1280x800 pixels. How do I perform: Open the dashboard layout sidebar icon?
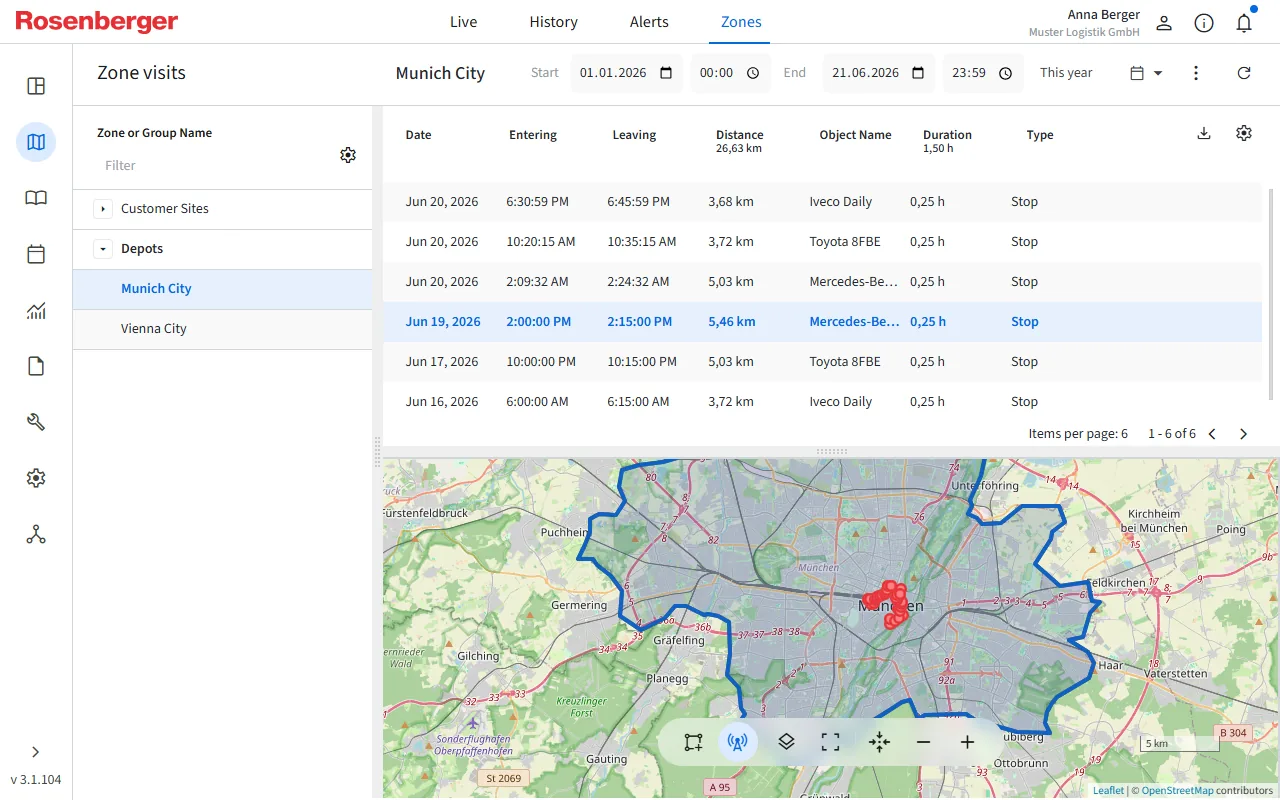point(36,86)
